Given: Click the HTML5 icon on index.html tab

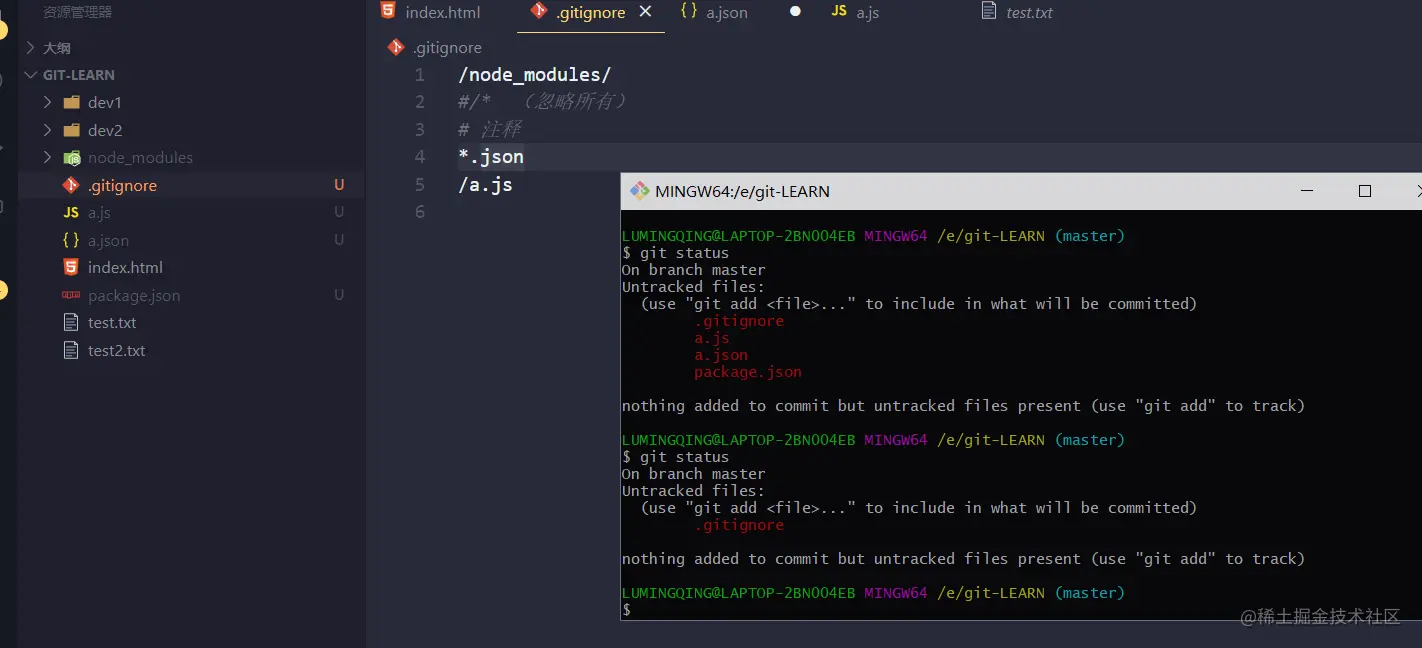Looking at the screenshot, I should (x=387, y=11).
